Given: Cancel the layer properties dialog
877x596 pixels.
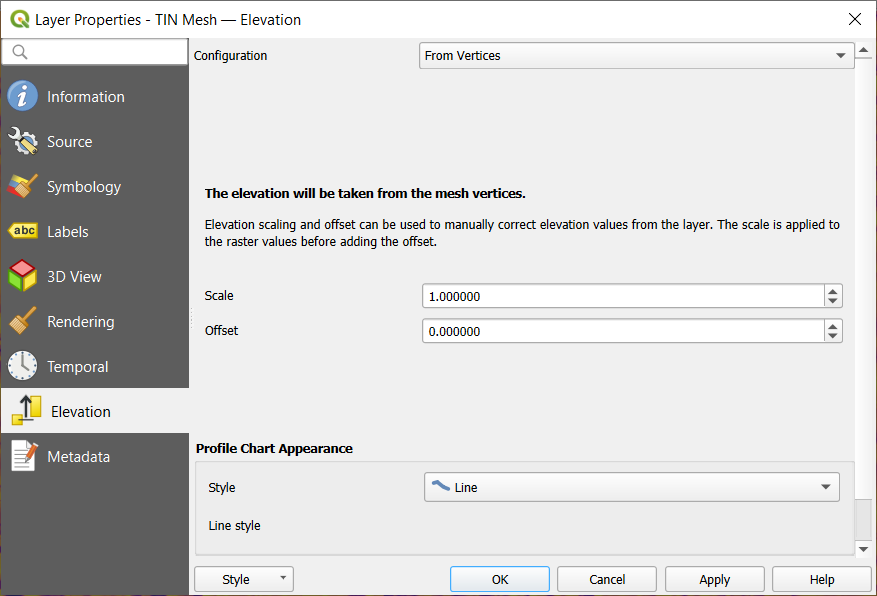Looking at the screenshot, I should click(607, 578).
